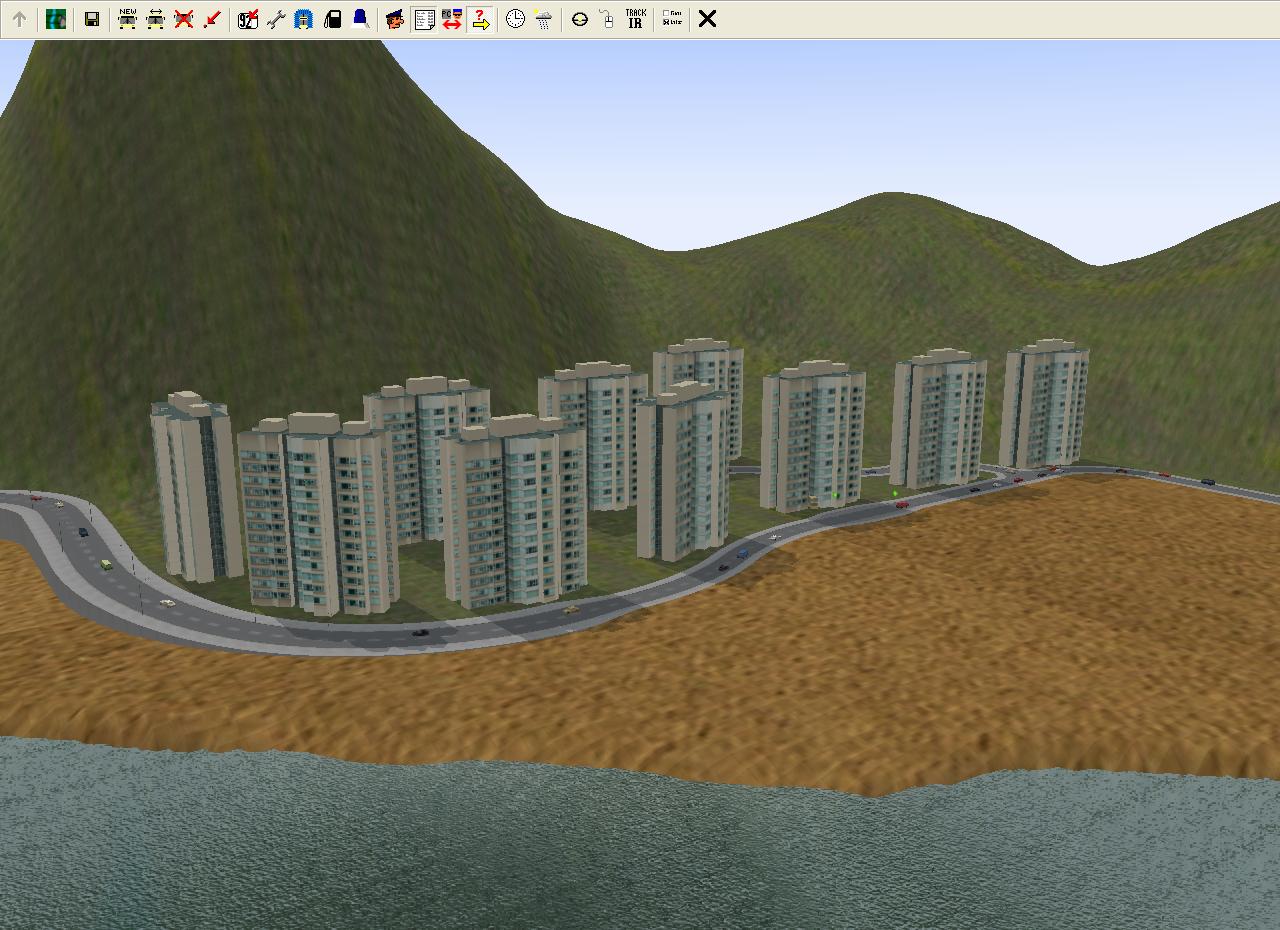Click the red diagonal arrow placement icon
The height and width of the screenshot is (930, 1280).
(x=211, y=19)
